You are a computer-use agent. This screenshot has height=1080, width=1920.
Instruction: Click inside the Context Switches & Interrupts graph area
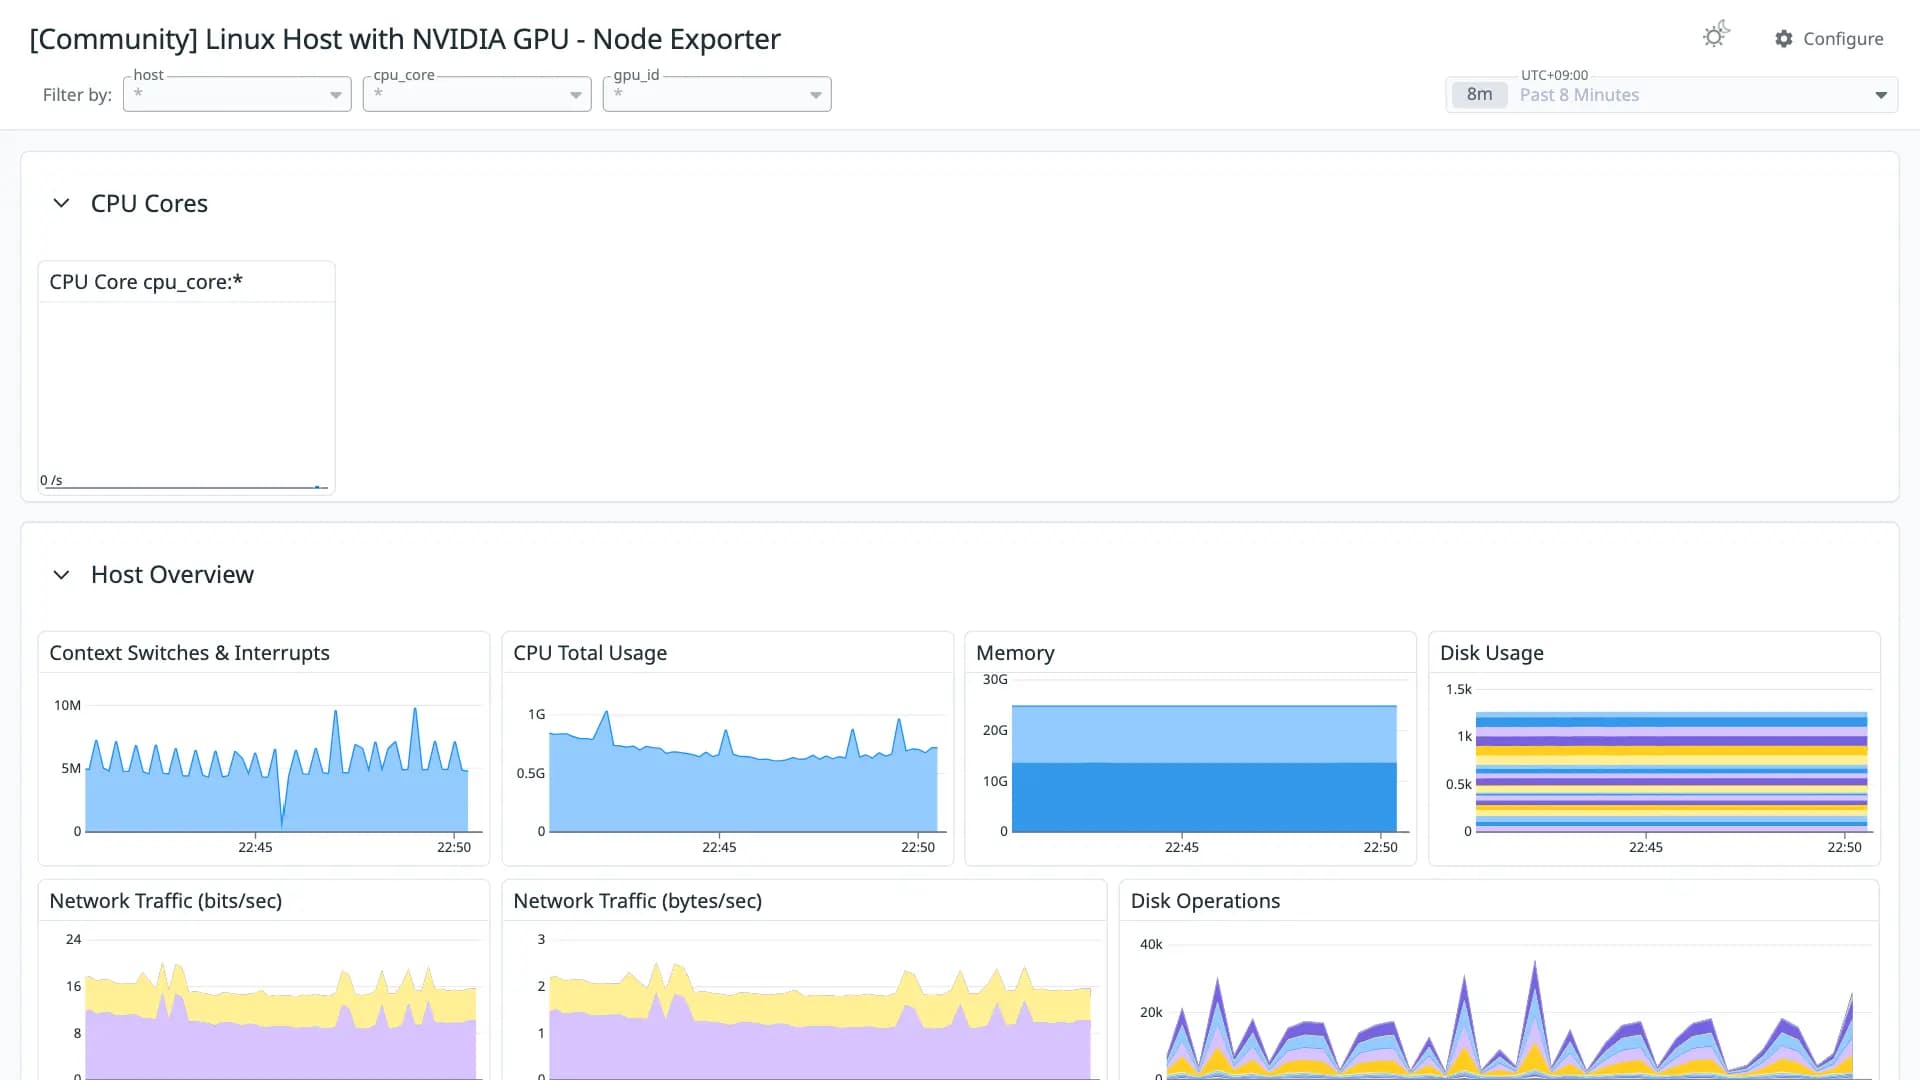coord(277,770)
